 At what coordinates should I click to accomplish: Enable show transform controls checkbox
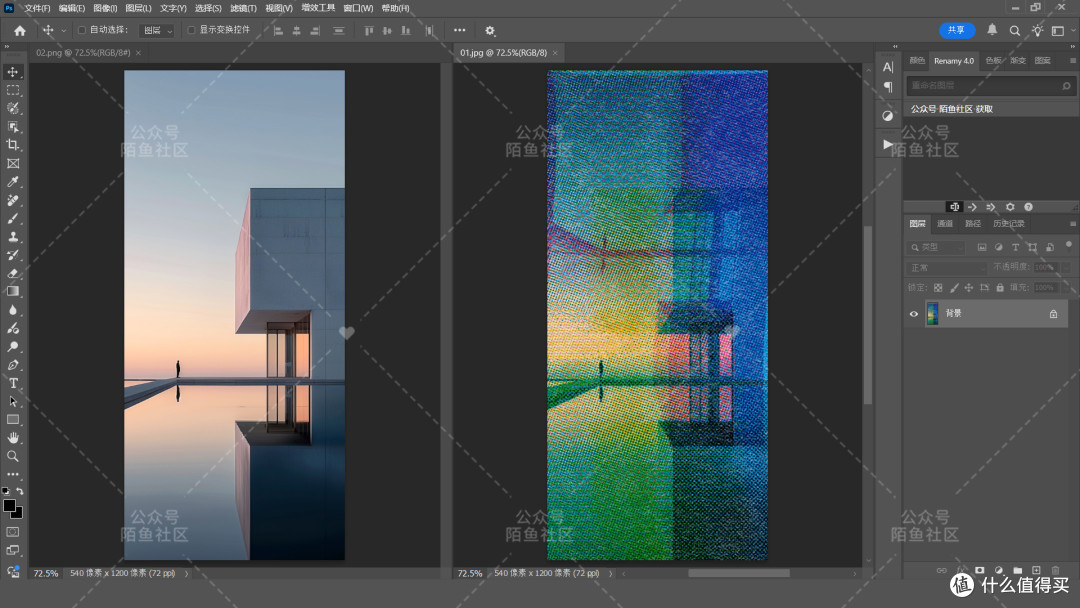point(191,30)
